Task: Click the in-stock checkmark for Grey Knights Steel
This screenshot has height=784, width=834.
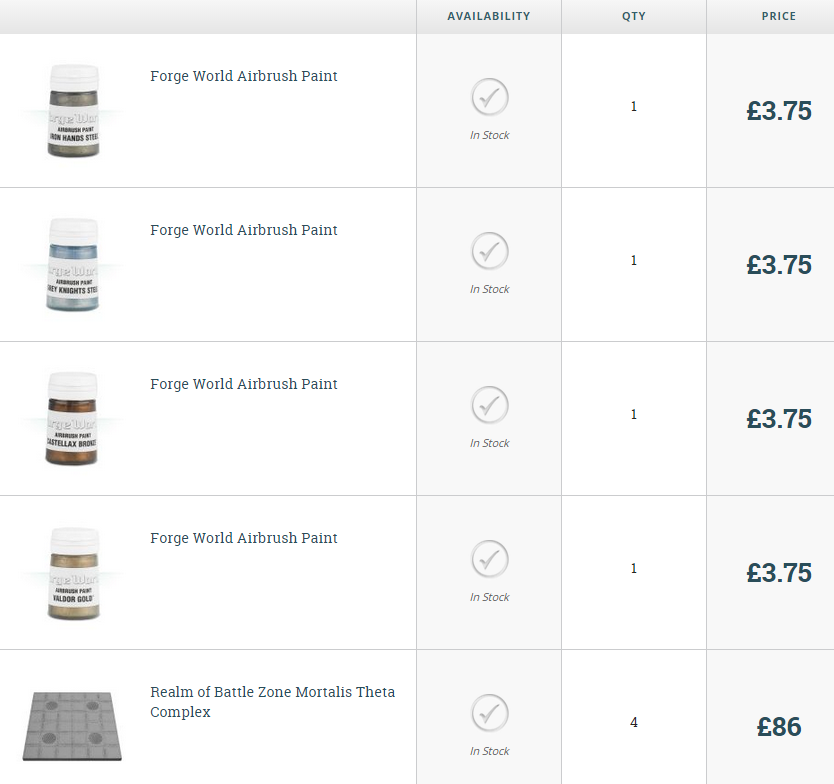Action: point(490,252)
